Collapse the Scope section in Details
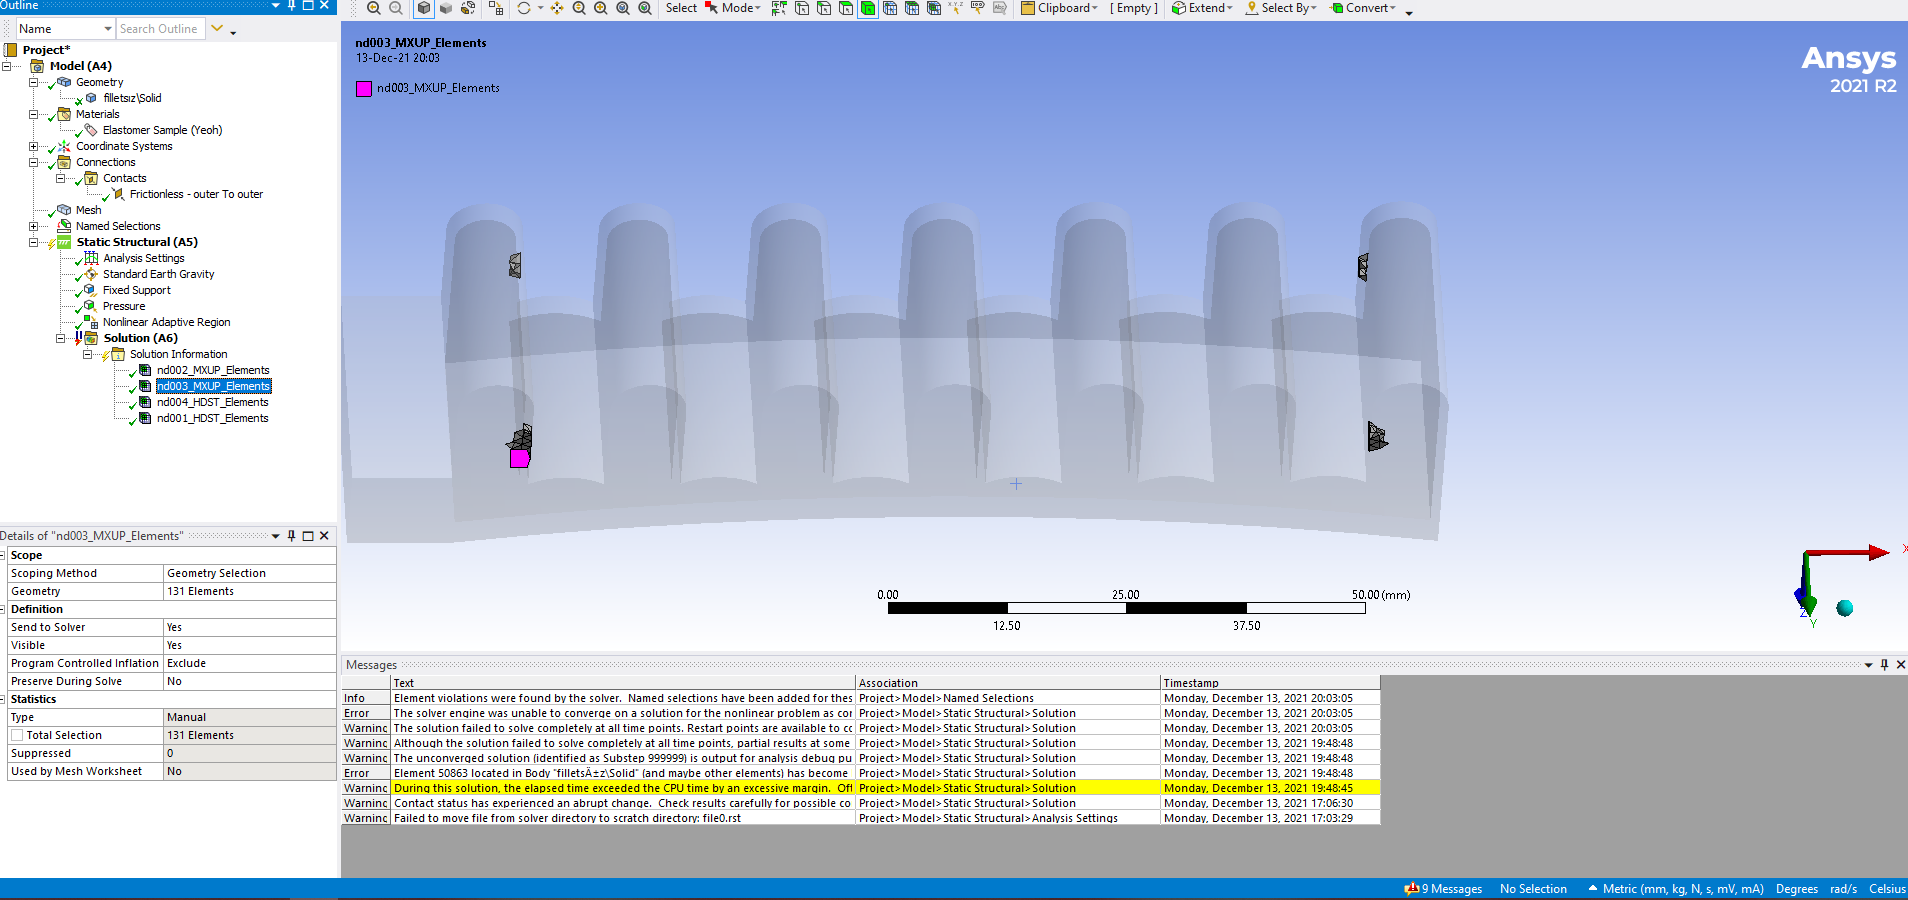Viewport: 1908px width, 900px height. tap(3, 555)
